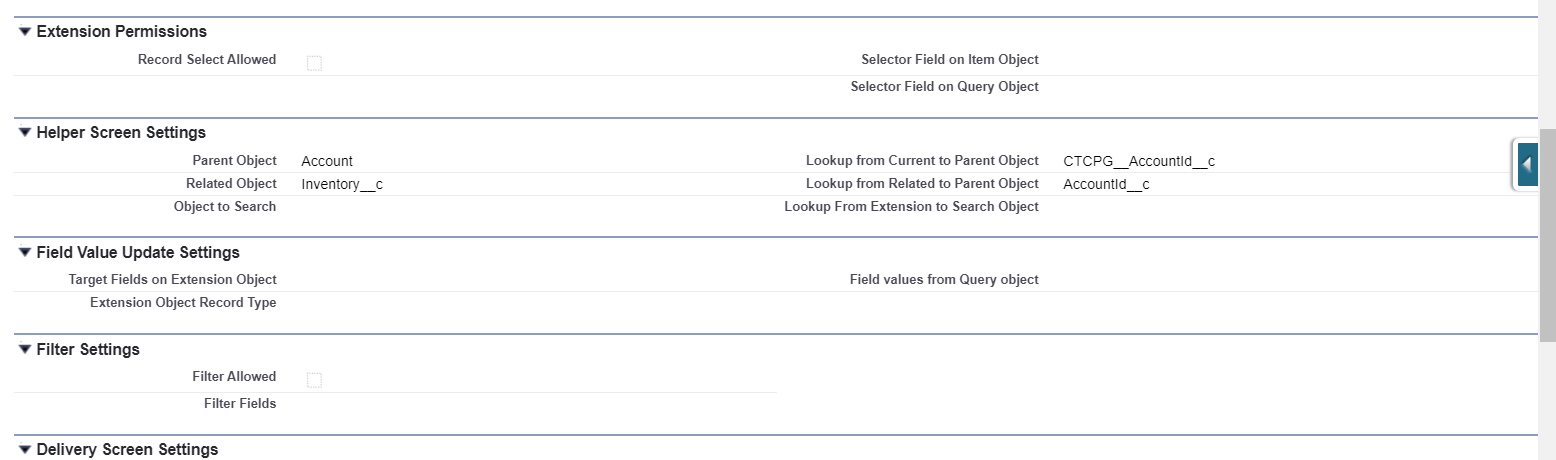1556x460 pixels.
Task: Toggle the Filter Allowed checkbox
Action: click(314, 380)
